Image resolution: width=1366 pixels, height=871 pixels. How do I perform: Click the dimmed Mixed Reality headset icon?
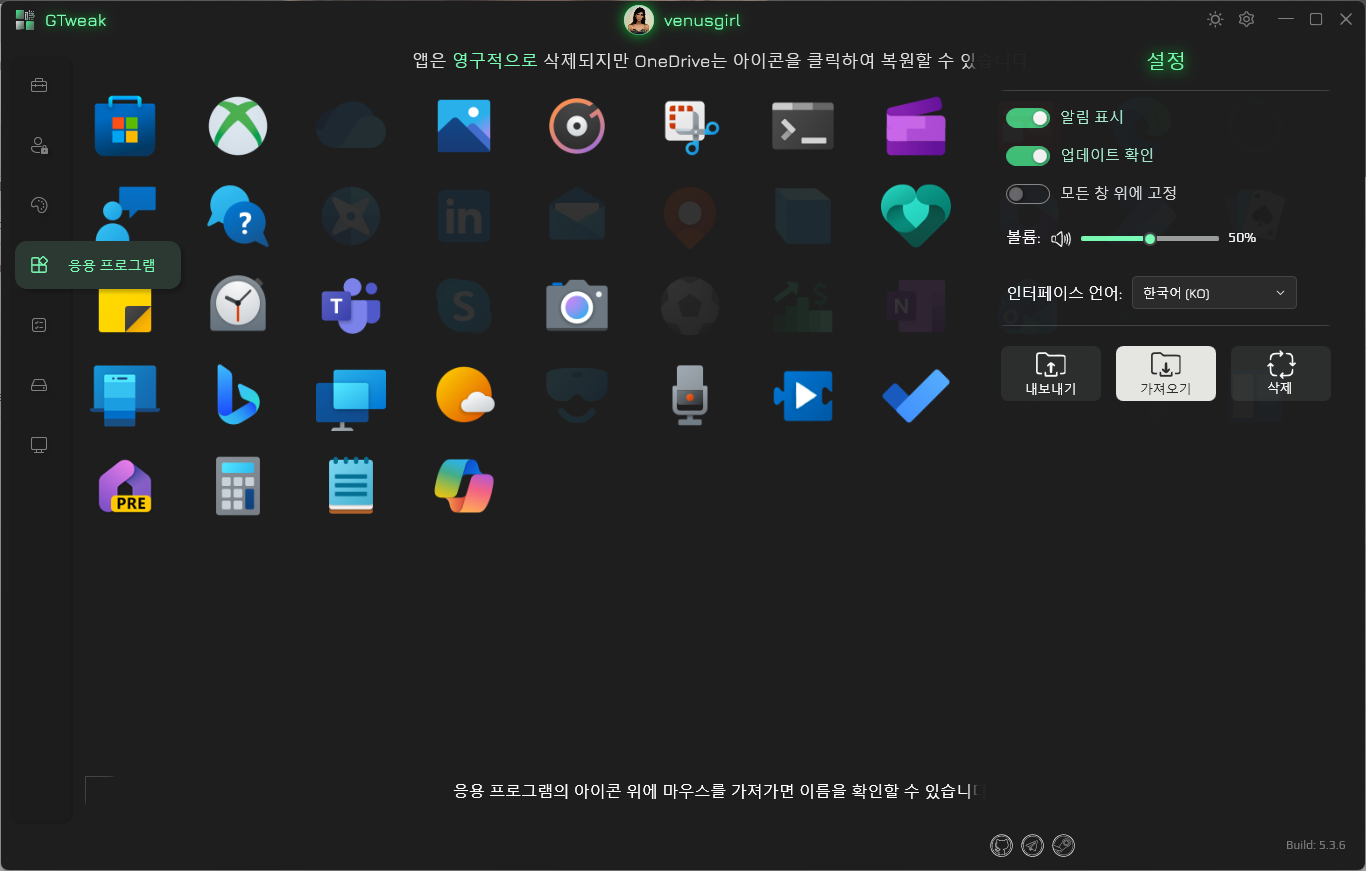coord(577,395)
